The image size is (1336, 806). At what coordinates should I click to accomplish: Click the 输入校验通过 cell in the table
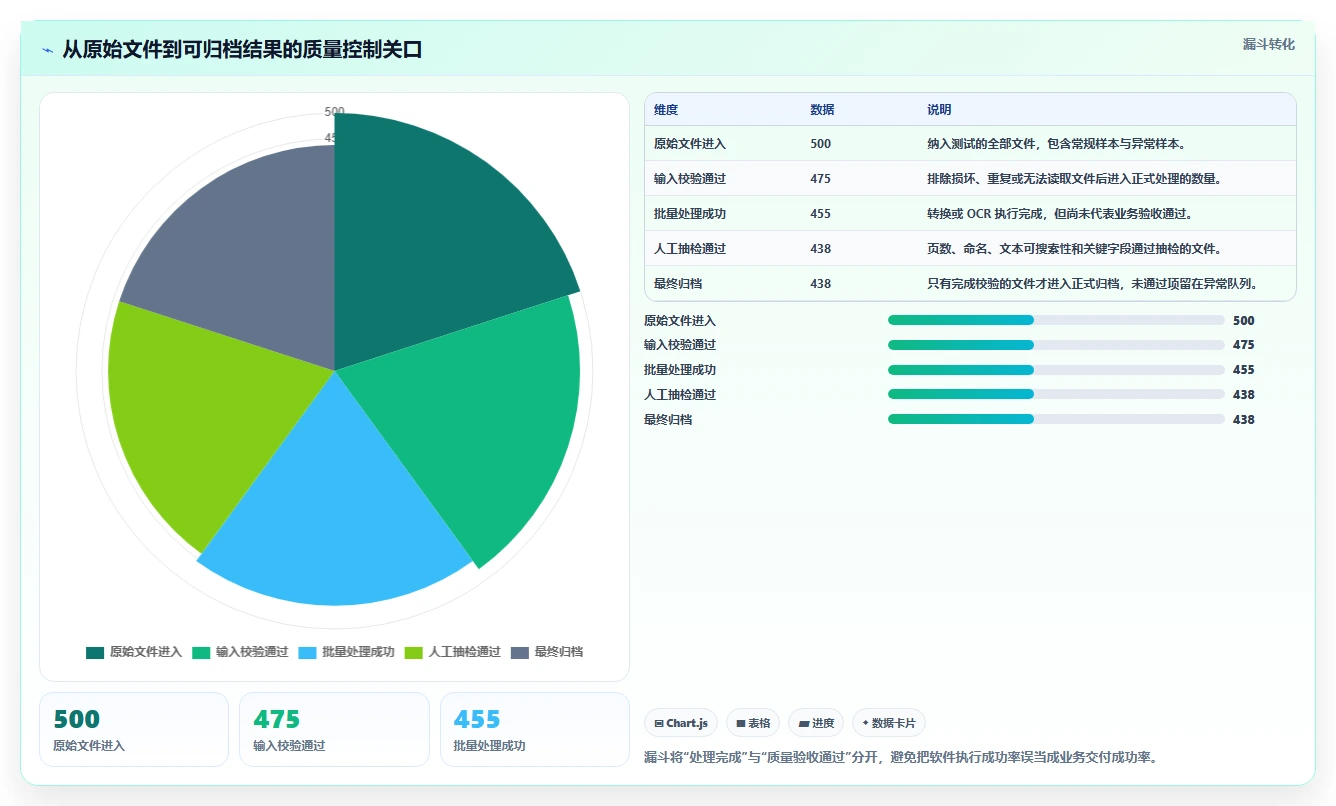(x=690, y=179)
